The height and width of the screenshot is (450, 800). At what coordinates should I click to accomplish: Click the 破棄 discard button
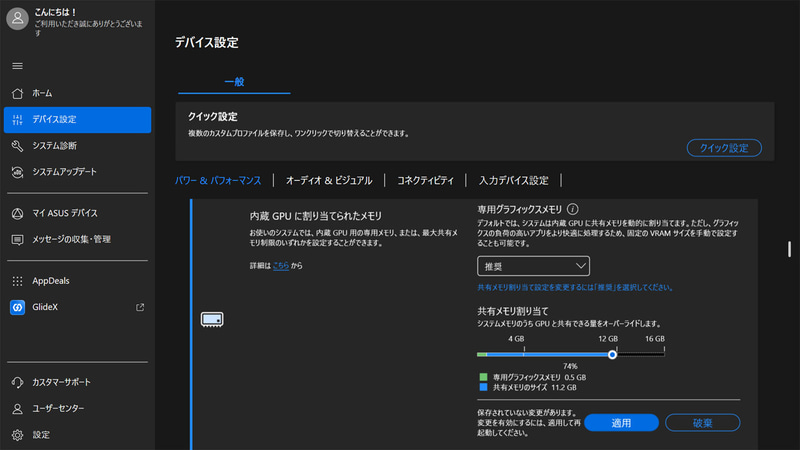(x=703, y=423)
